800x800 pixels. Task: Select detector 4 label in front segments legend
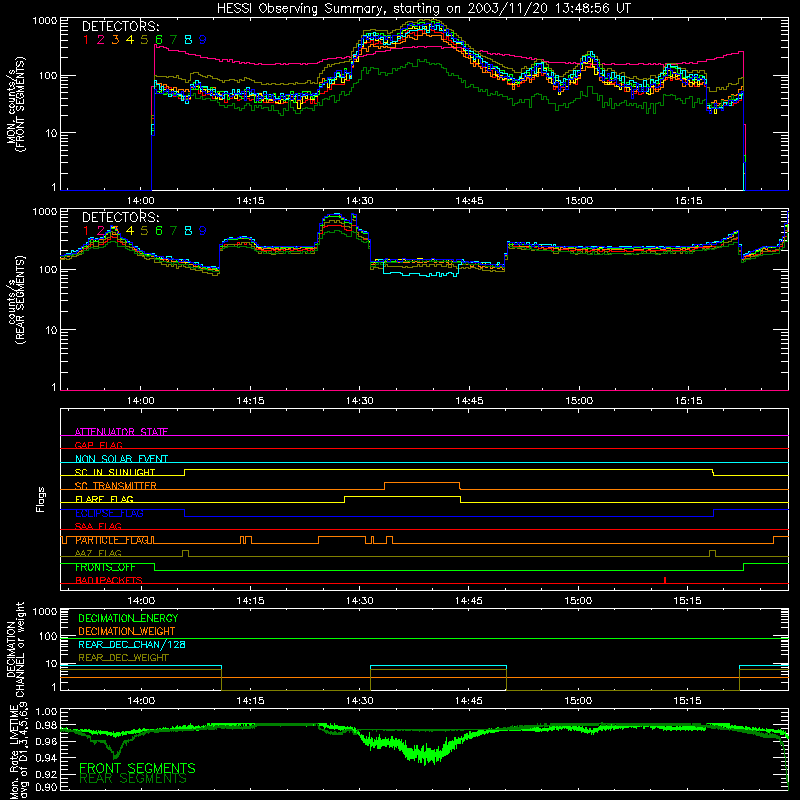(130, 40)
